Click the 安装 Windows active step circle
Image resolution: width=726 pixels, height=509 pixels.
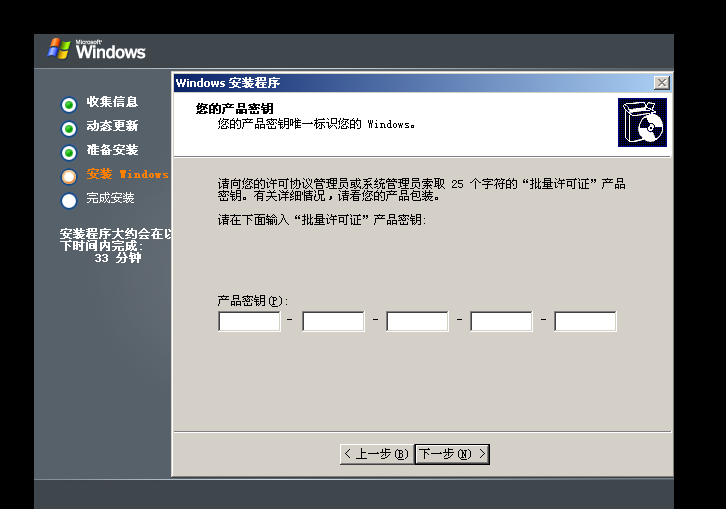point(69,177)
